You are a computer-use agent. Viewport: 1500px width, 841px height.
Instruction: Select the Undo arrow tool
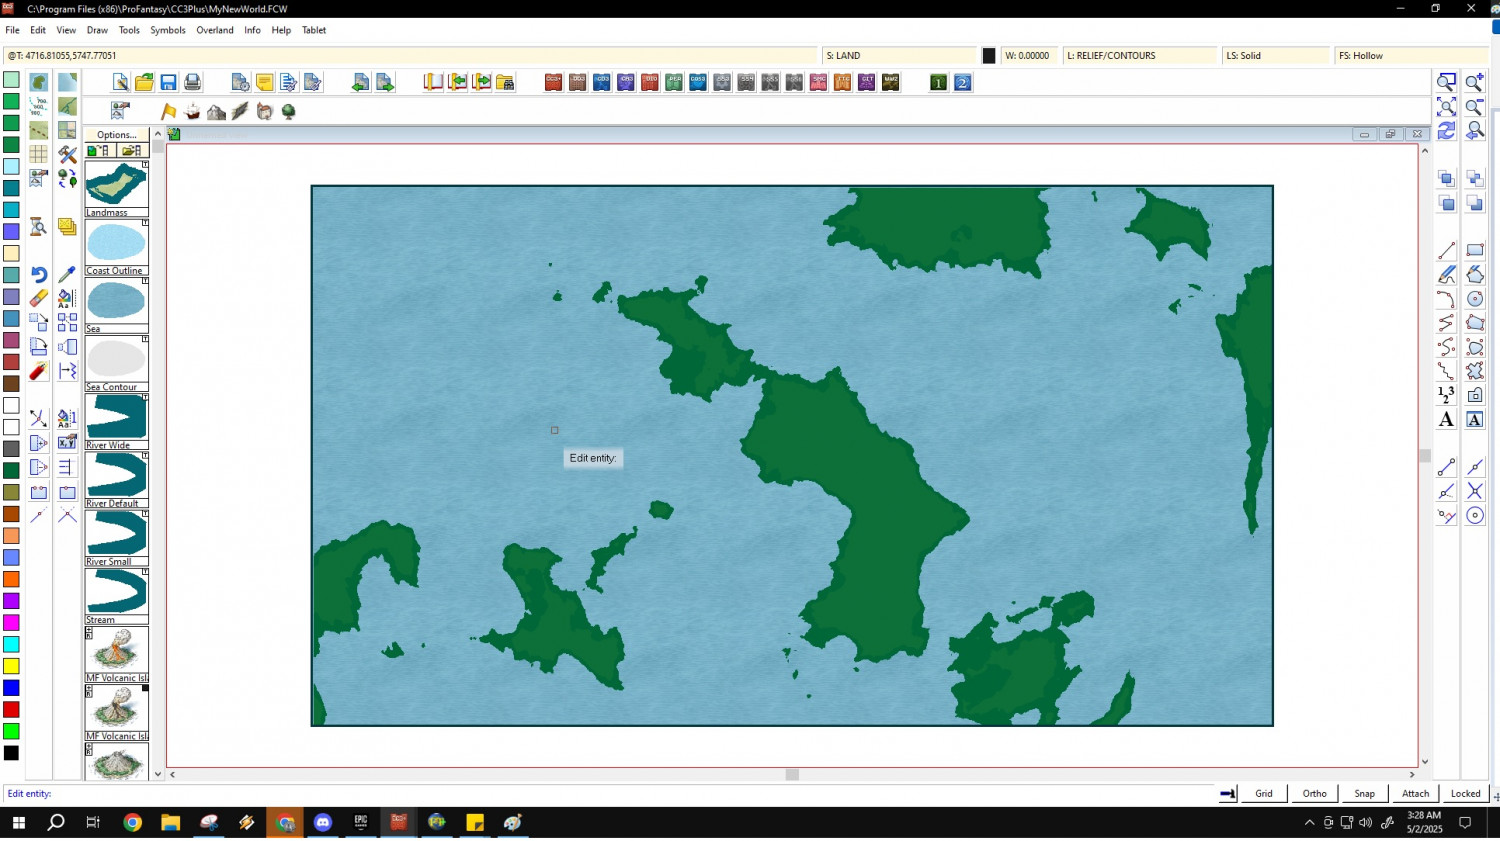click(x=38, y=275)
